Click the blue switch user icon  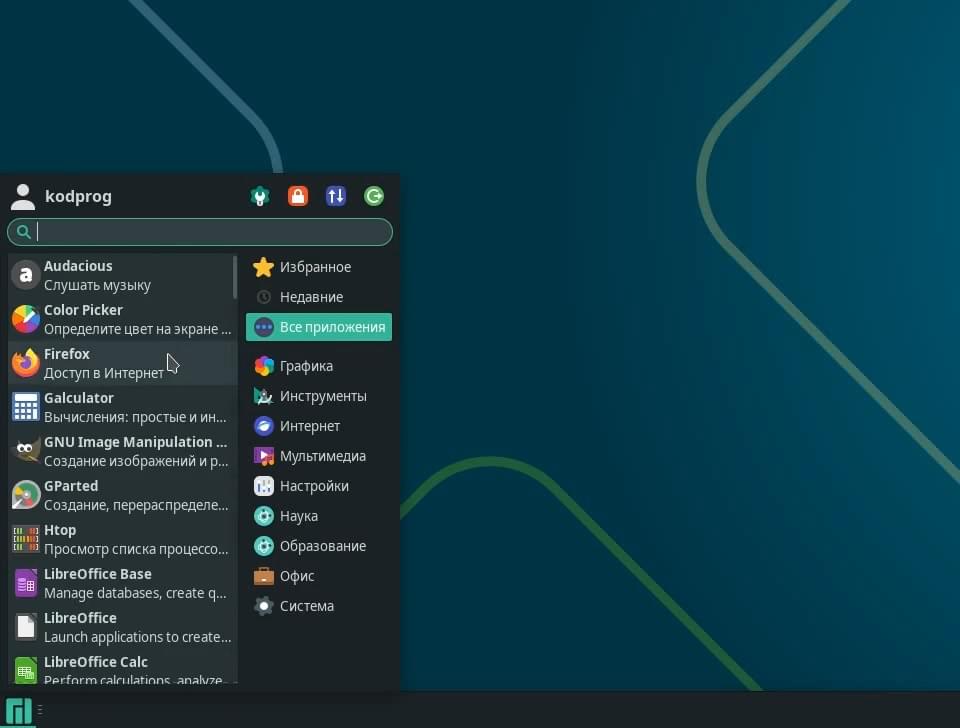pyautogui.click(x=336, y=196)
